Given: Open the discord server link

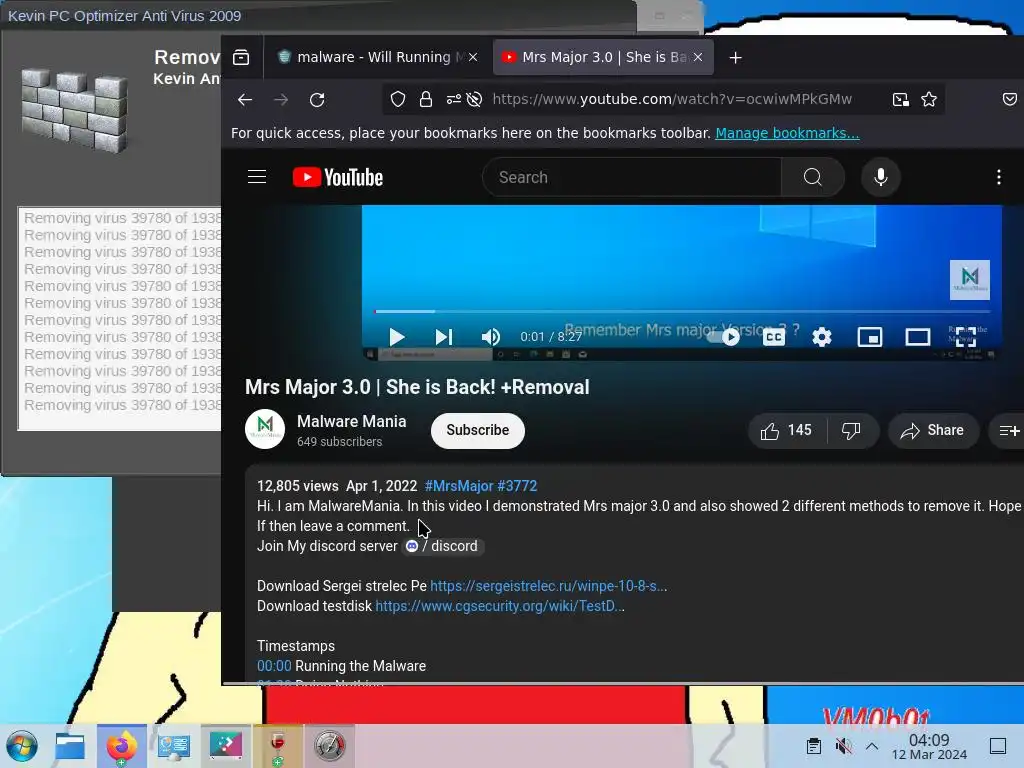Looking at the screenshot, I should (x=443, y=546).
